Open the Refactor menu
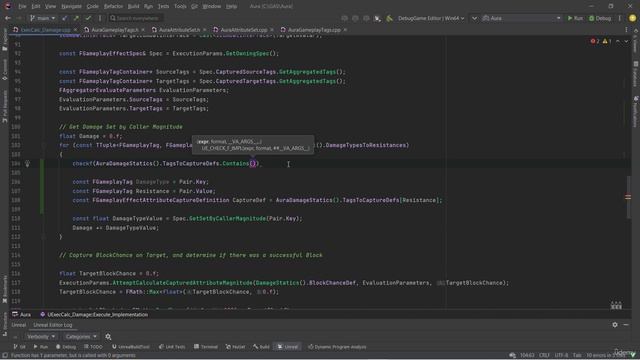 pyautogui.click(x=113, y=6)
